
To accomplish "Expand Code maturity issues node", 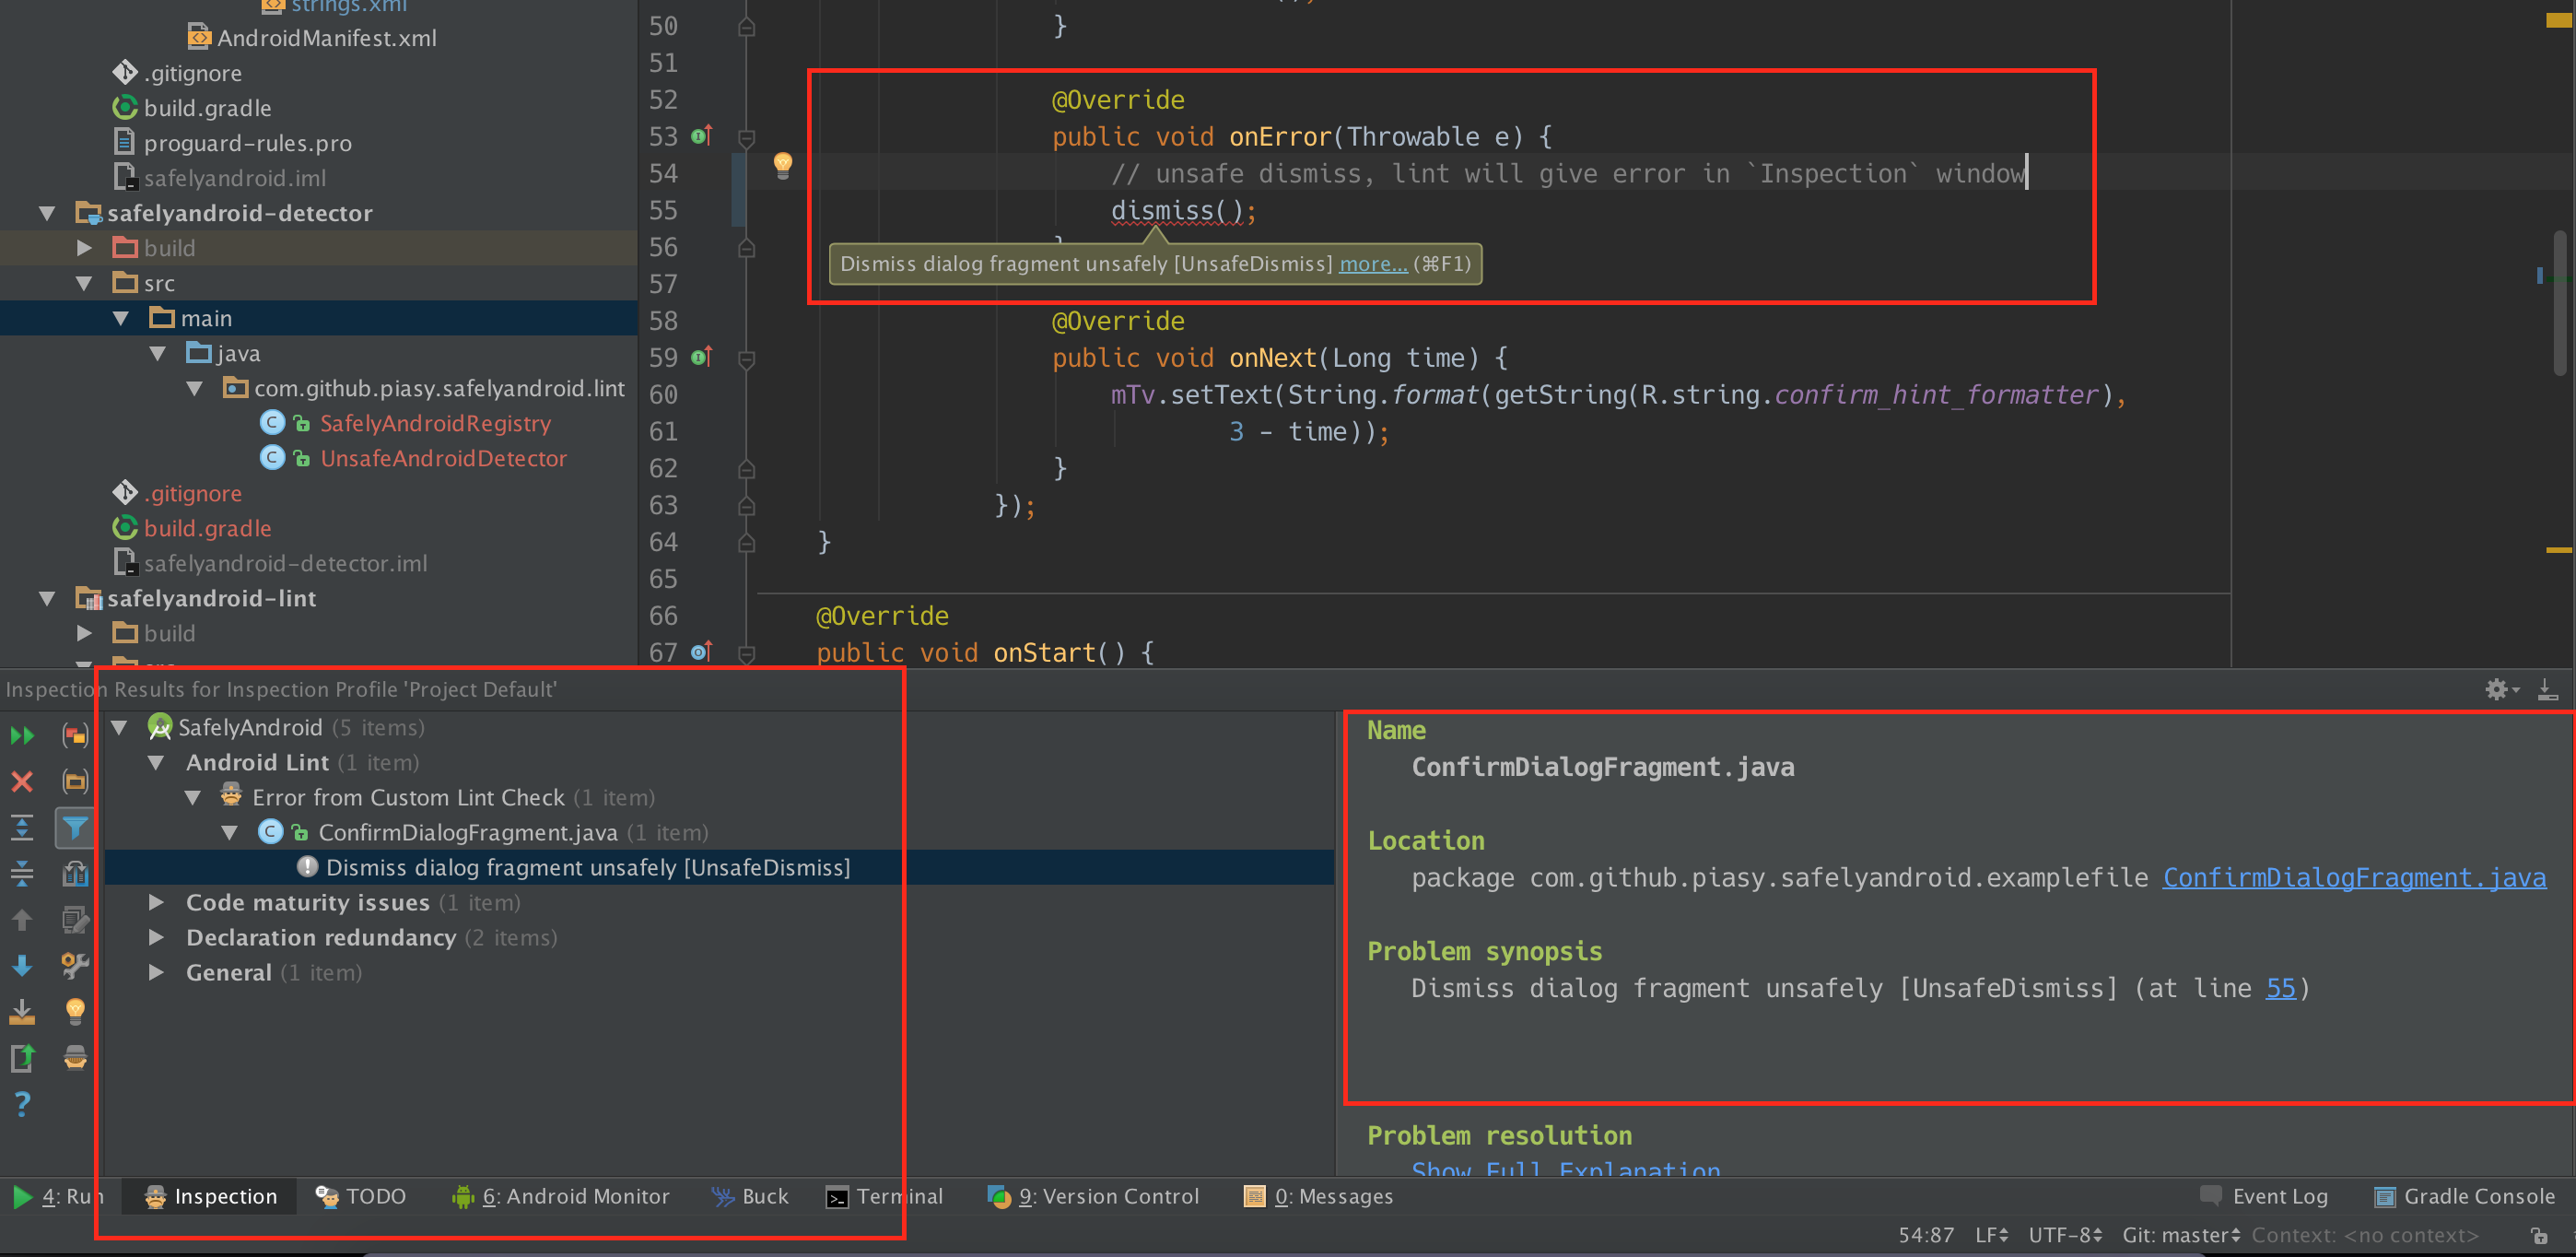I will pos(156,902).
